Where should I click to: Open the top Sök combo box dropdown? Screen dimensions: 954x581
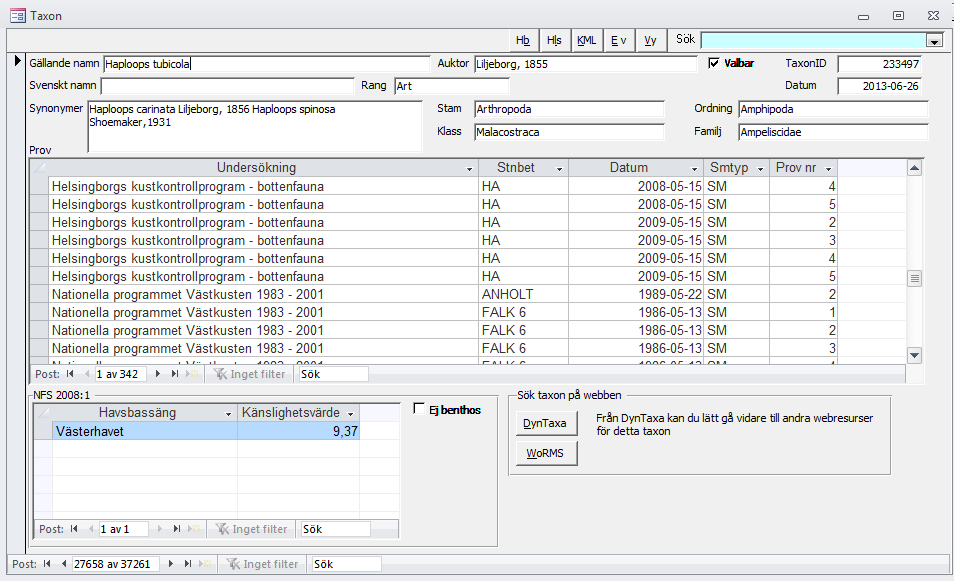pyautogui.click(x=935, y=41)
